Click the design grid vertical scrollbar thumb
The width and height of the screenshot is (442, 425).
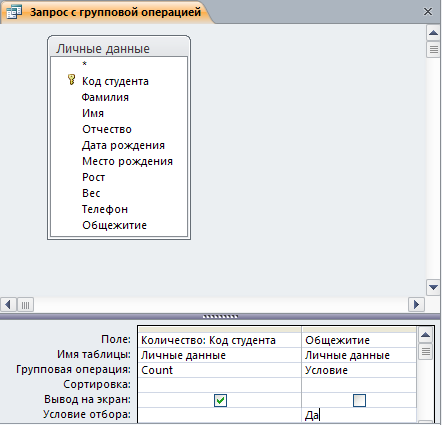(426, 351)
